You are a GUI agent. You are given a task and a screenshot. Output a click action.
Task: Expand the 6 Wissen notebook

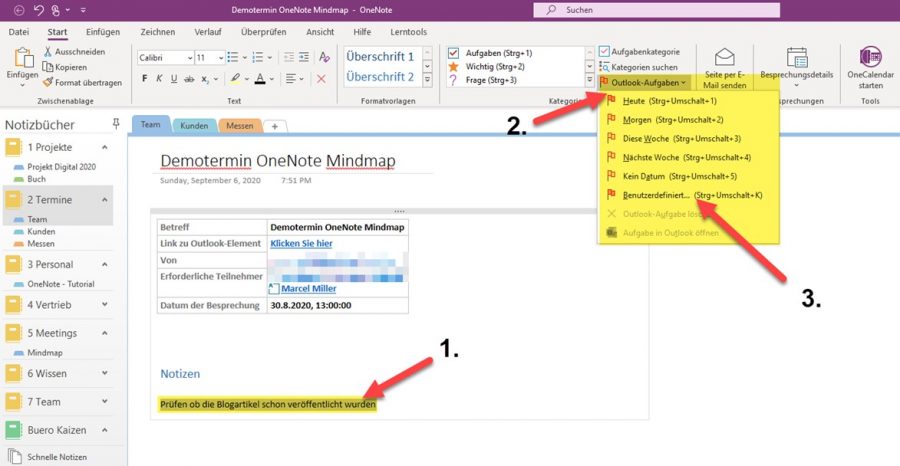point(104,373)
